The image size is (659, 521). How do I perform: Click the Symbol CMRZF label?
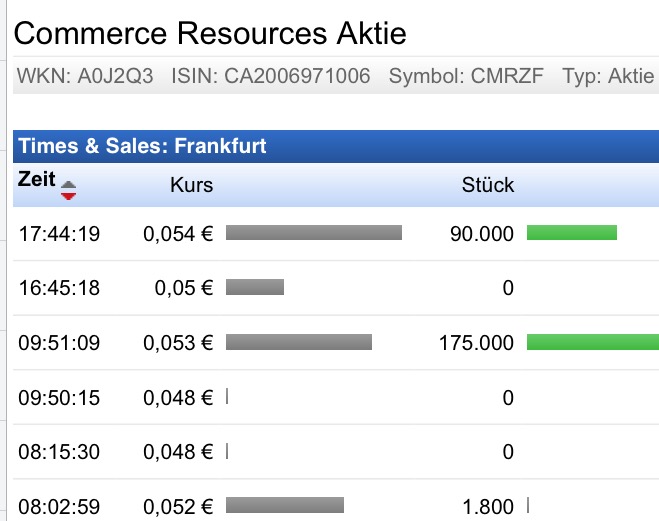(x=466, y=76)
